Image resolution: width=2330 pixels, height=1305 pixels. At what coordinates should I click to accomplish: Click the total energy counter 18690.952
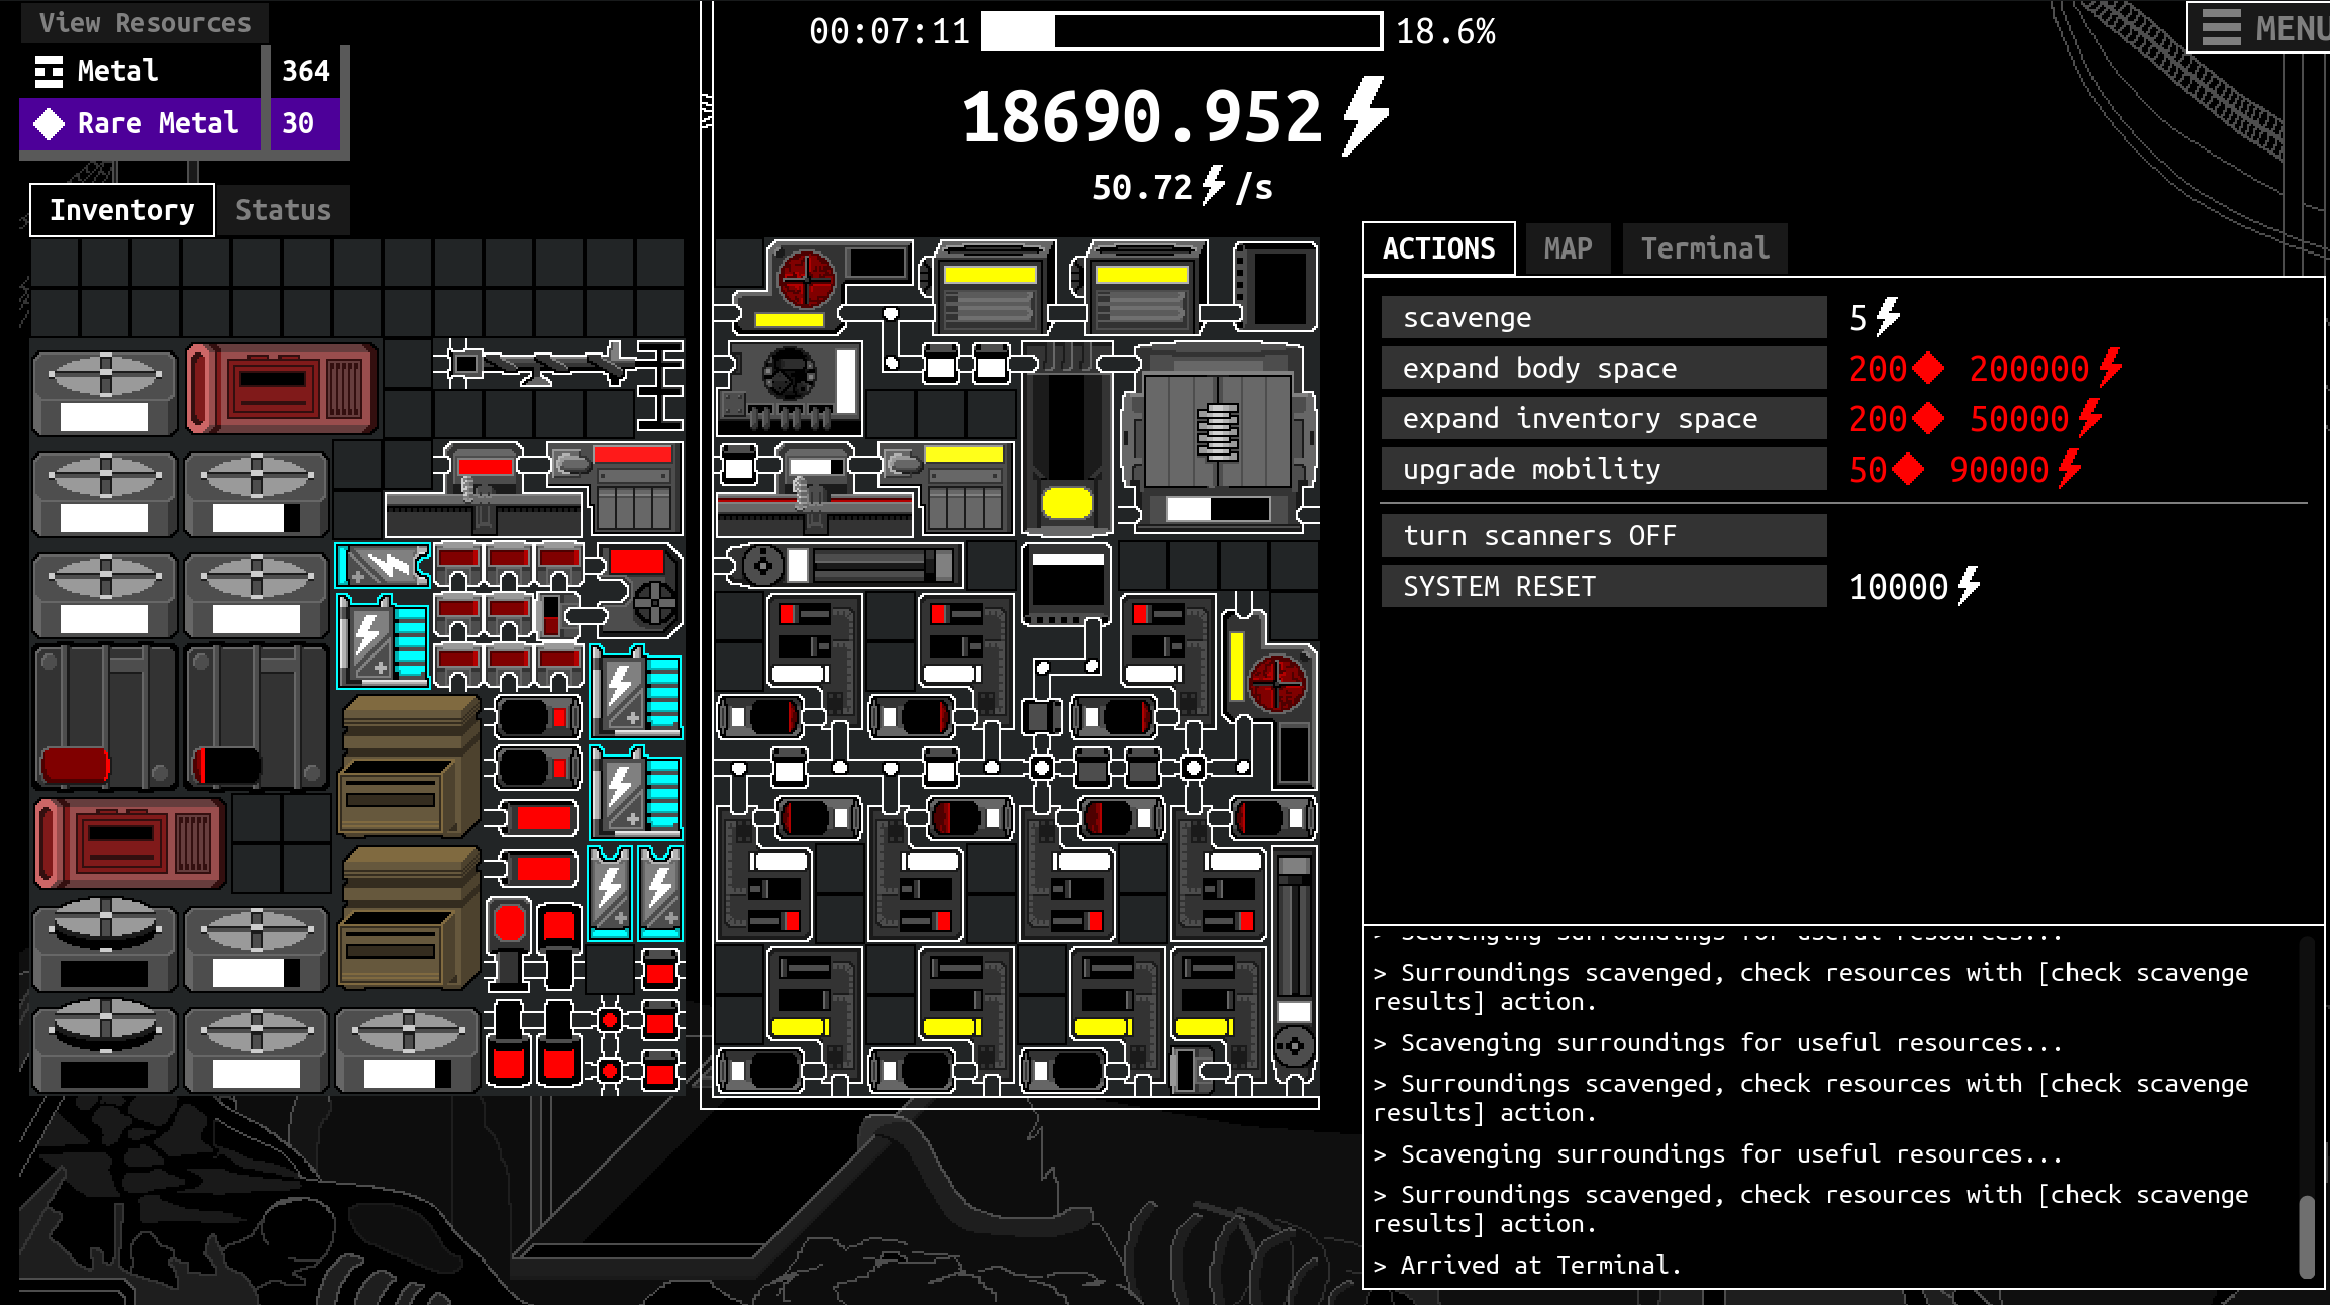pos(1175,117)
